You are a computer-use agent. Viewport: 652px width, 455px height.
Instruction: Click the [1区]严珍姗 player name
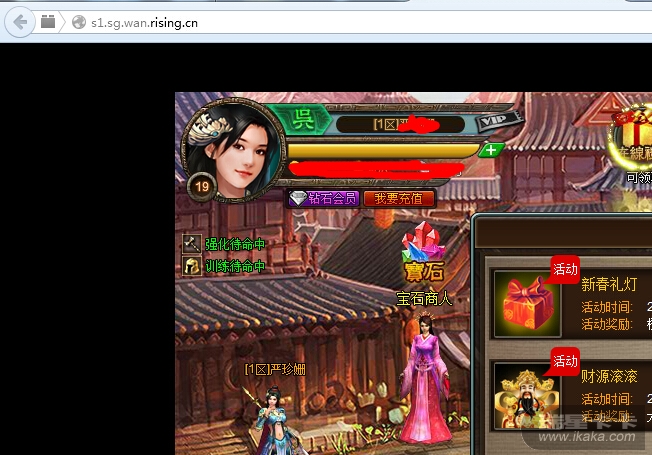click(x=275, y=369)
